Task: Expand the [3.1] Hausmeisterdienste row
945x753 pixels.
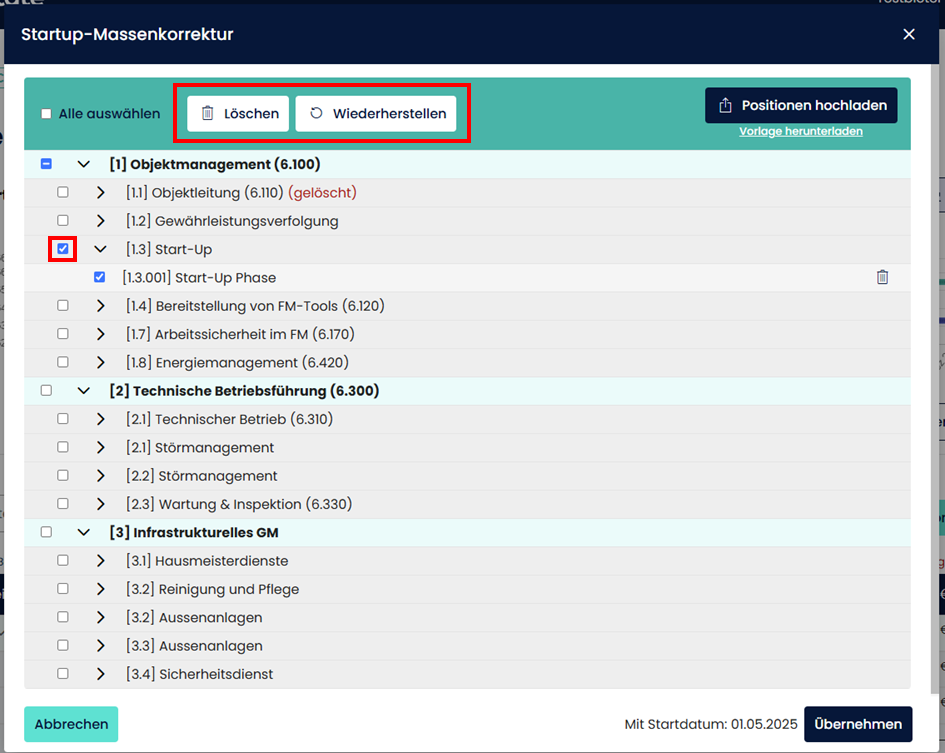Action: pyautogui.click(x=100, y=561)
